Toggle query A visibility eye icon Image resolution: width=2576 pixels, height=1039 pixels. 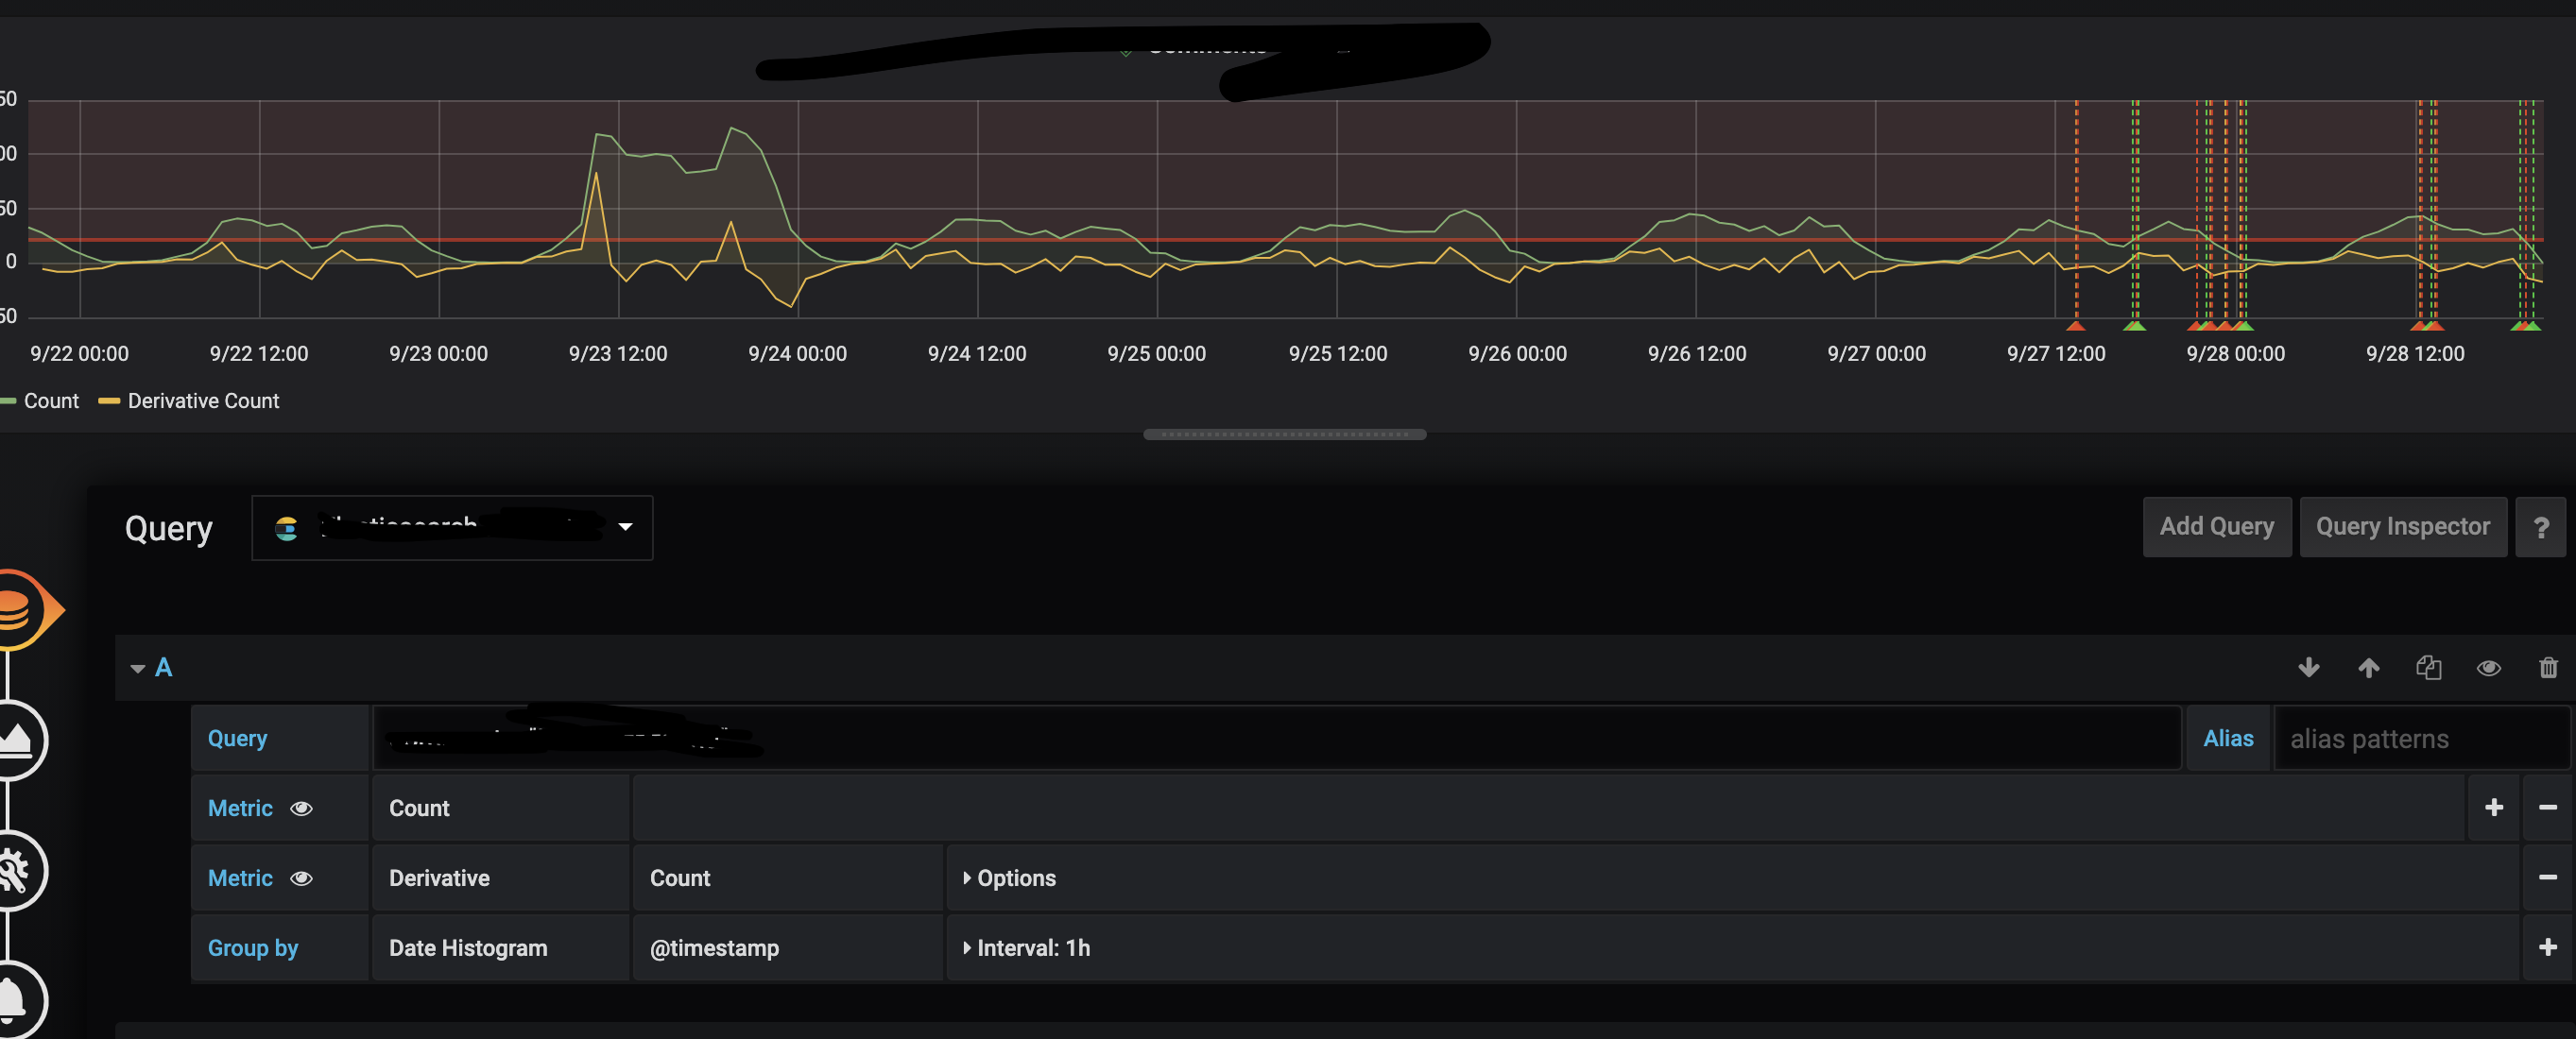pos(2489,668)
